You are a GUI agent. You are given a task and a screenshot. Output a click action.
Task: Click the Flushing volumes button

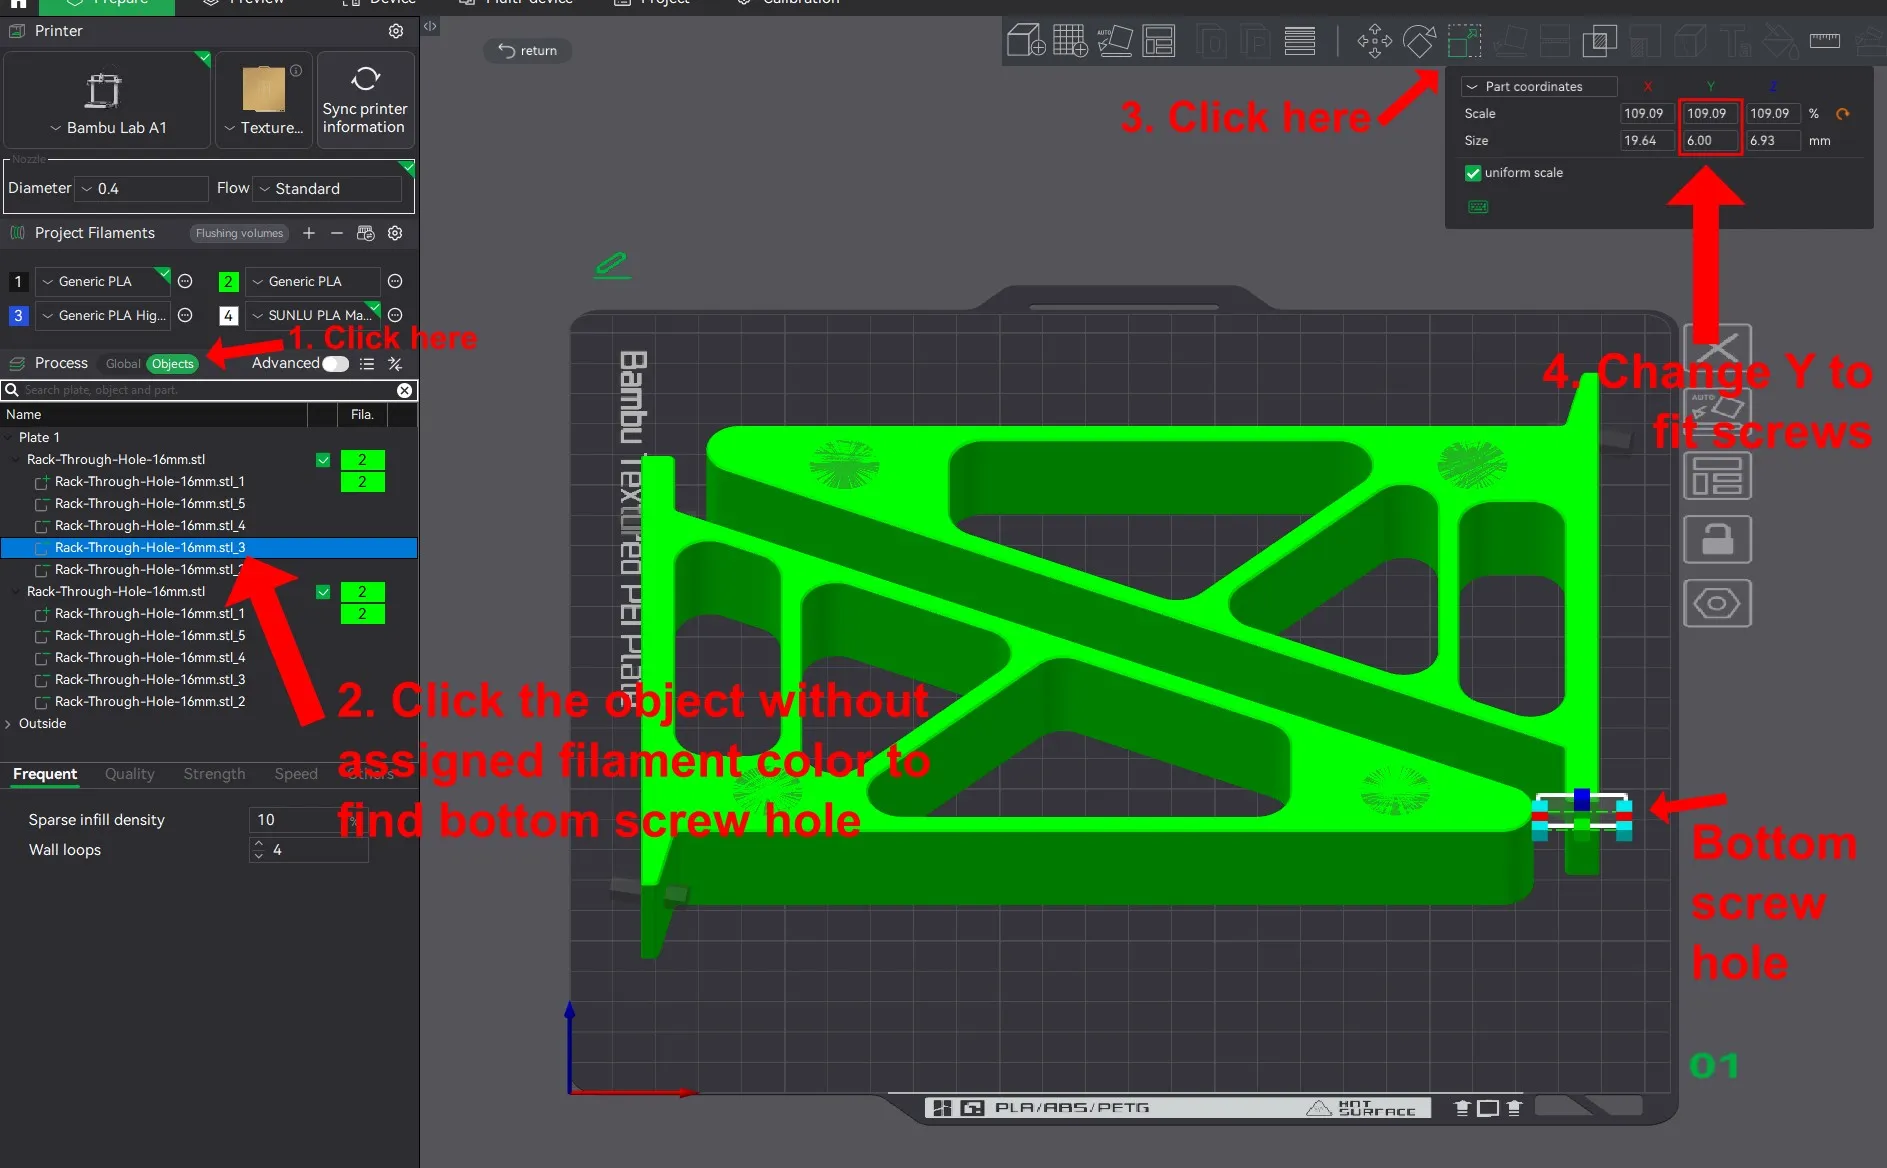click(239, 233)
